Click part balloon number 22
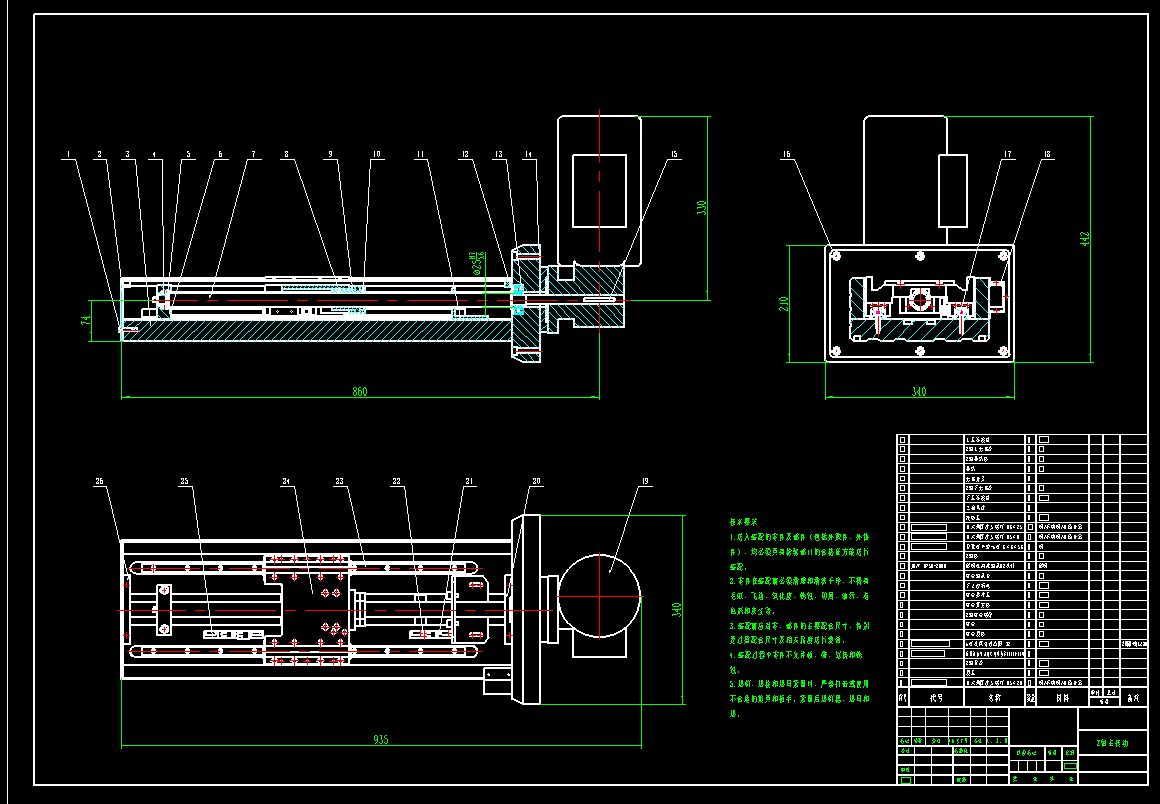This screenshot has width=1160, height=804. [397, 482]
